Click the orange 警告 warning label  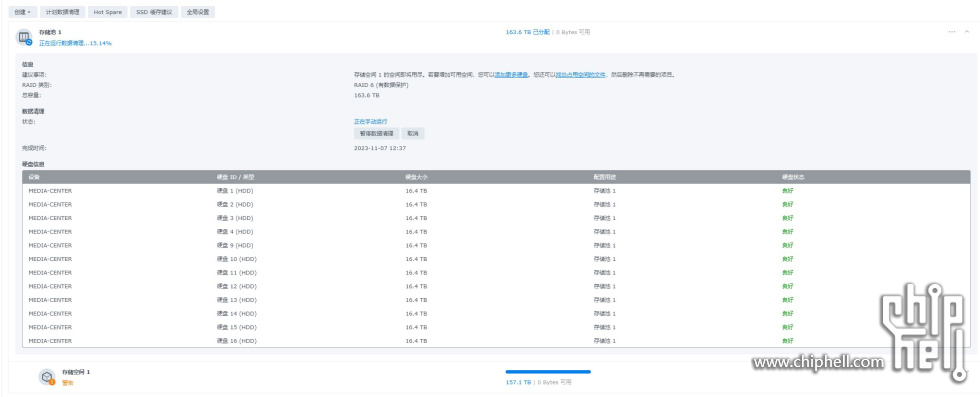click(68, 383)
